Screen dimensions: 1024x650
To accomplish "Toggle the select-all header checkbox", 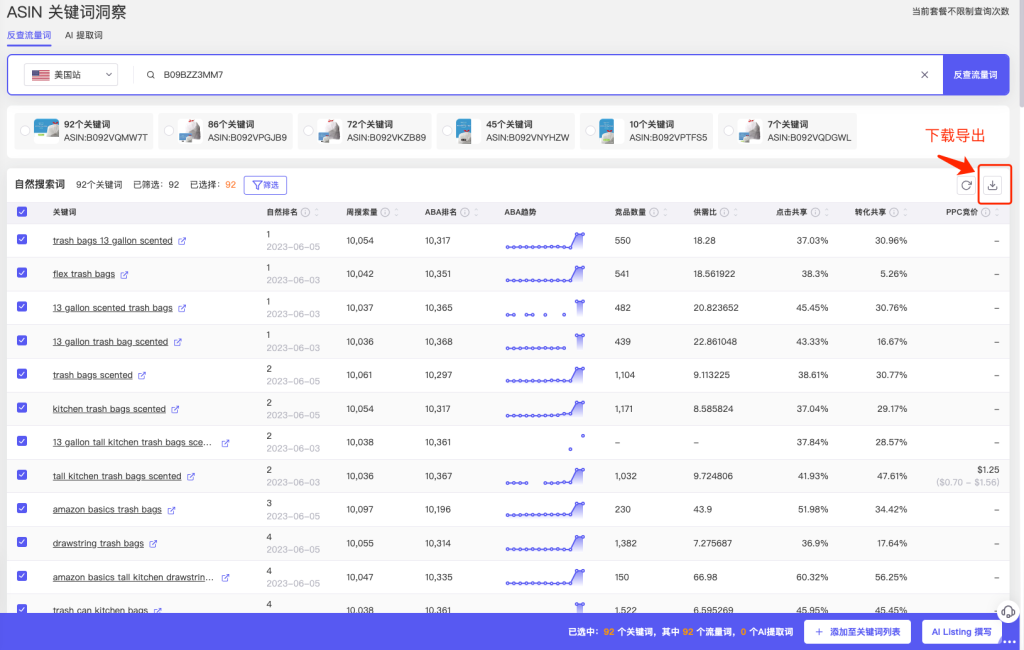I will 22,212.
